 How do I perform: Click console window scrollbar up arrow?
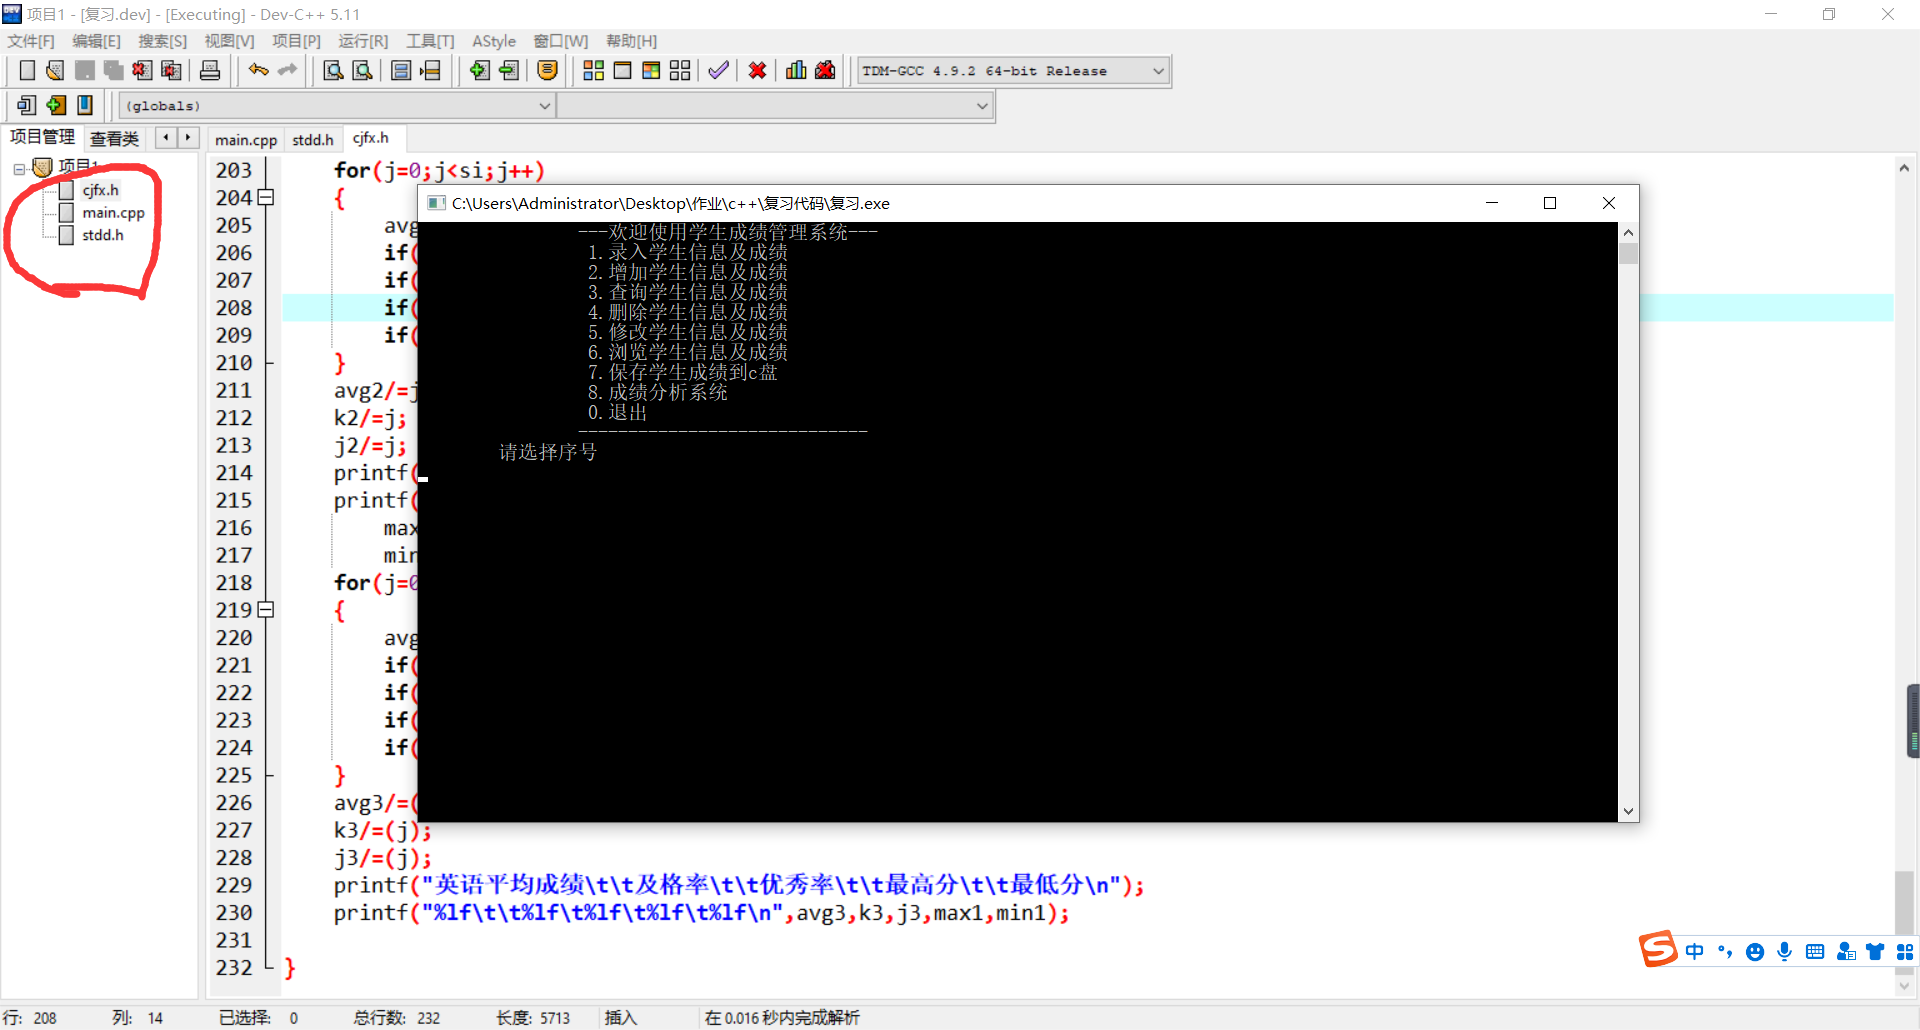pos(1628,232)
